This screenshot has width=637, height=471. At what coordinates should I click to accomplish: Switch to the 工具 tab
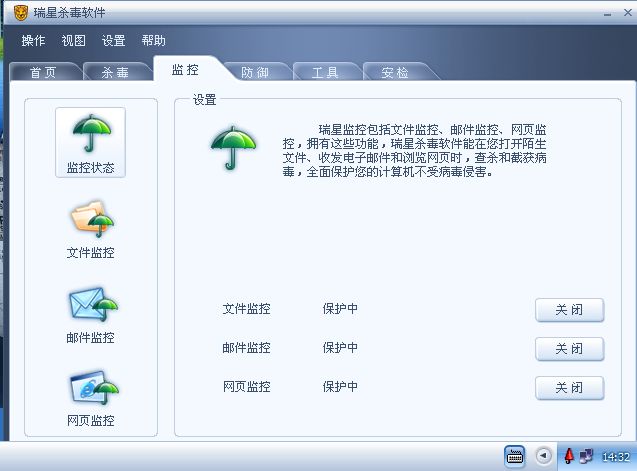click(x=326, y=72)
